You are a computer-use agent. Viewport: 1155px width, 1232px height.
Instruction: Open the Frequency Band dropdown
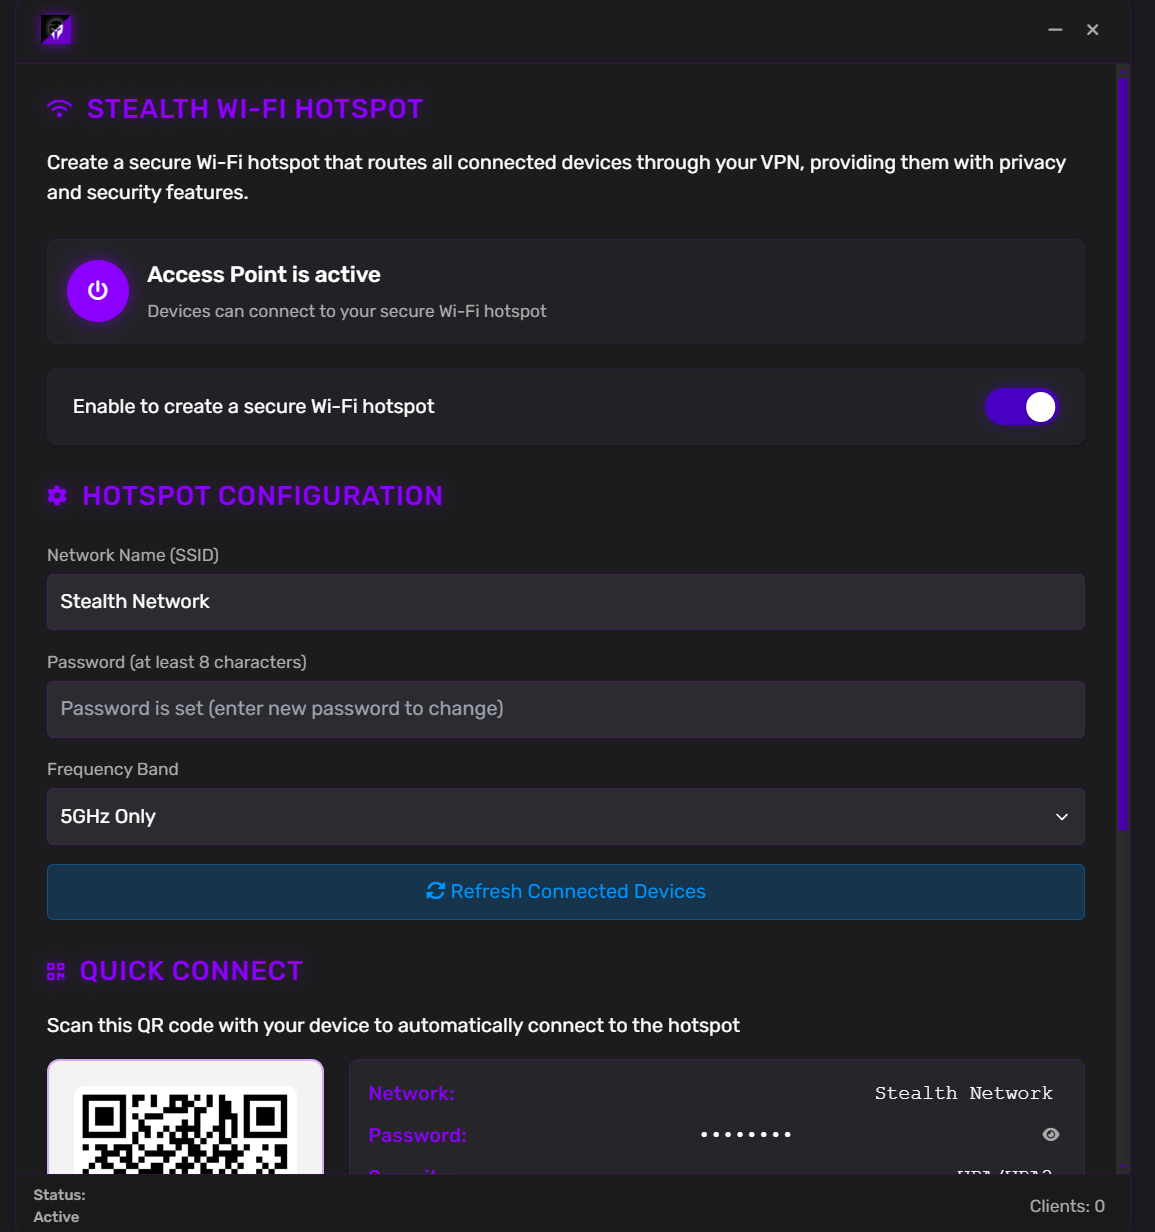point(565,816)
